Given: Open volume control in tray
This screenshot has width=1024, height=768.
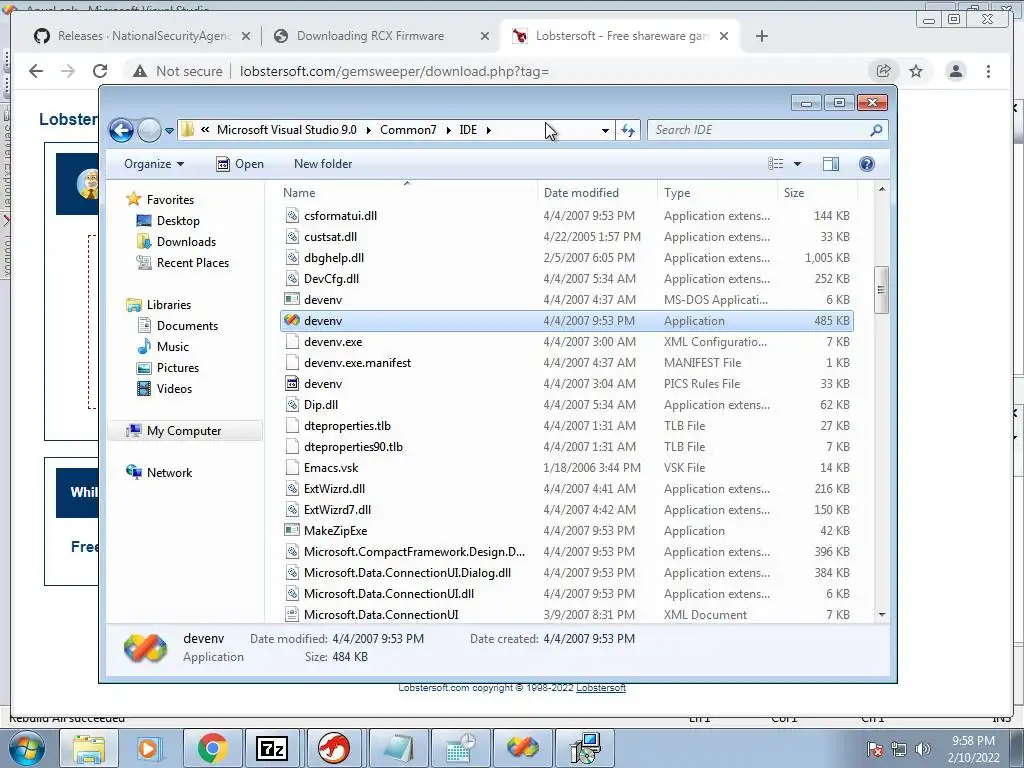Looking at the screenshot, I should [923, 749].
